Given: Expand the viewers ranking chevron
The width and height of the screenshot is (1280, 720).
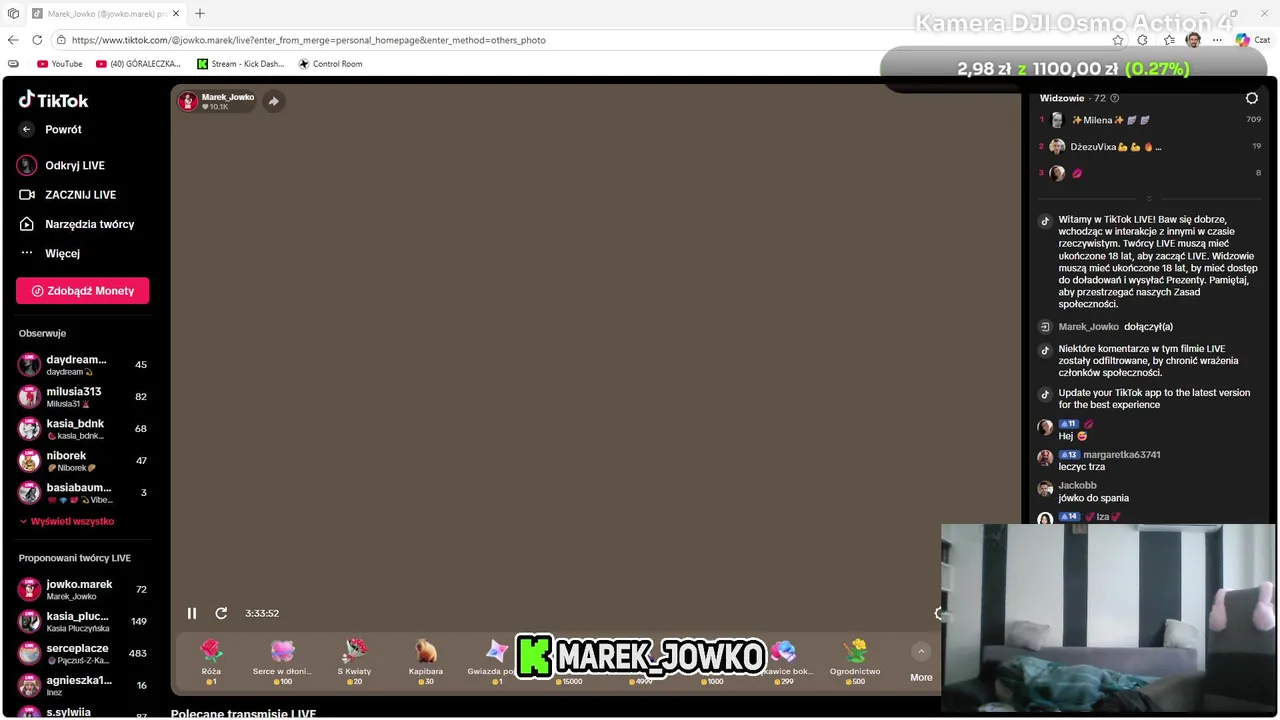Looking at the screenshot, I should tap(1149, 198).
